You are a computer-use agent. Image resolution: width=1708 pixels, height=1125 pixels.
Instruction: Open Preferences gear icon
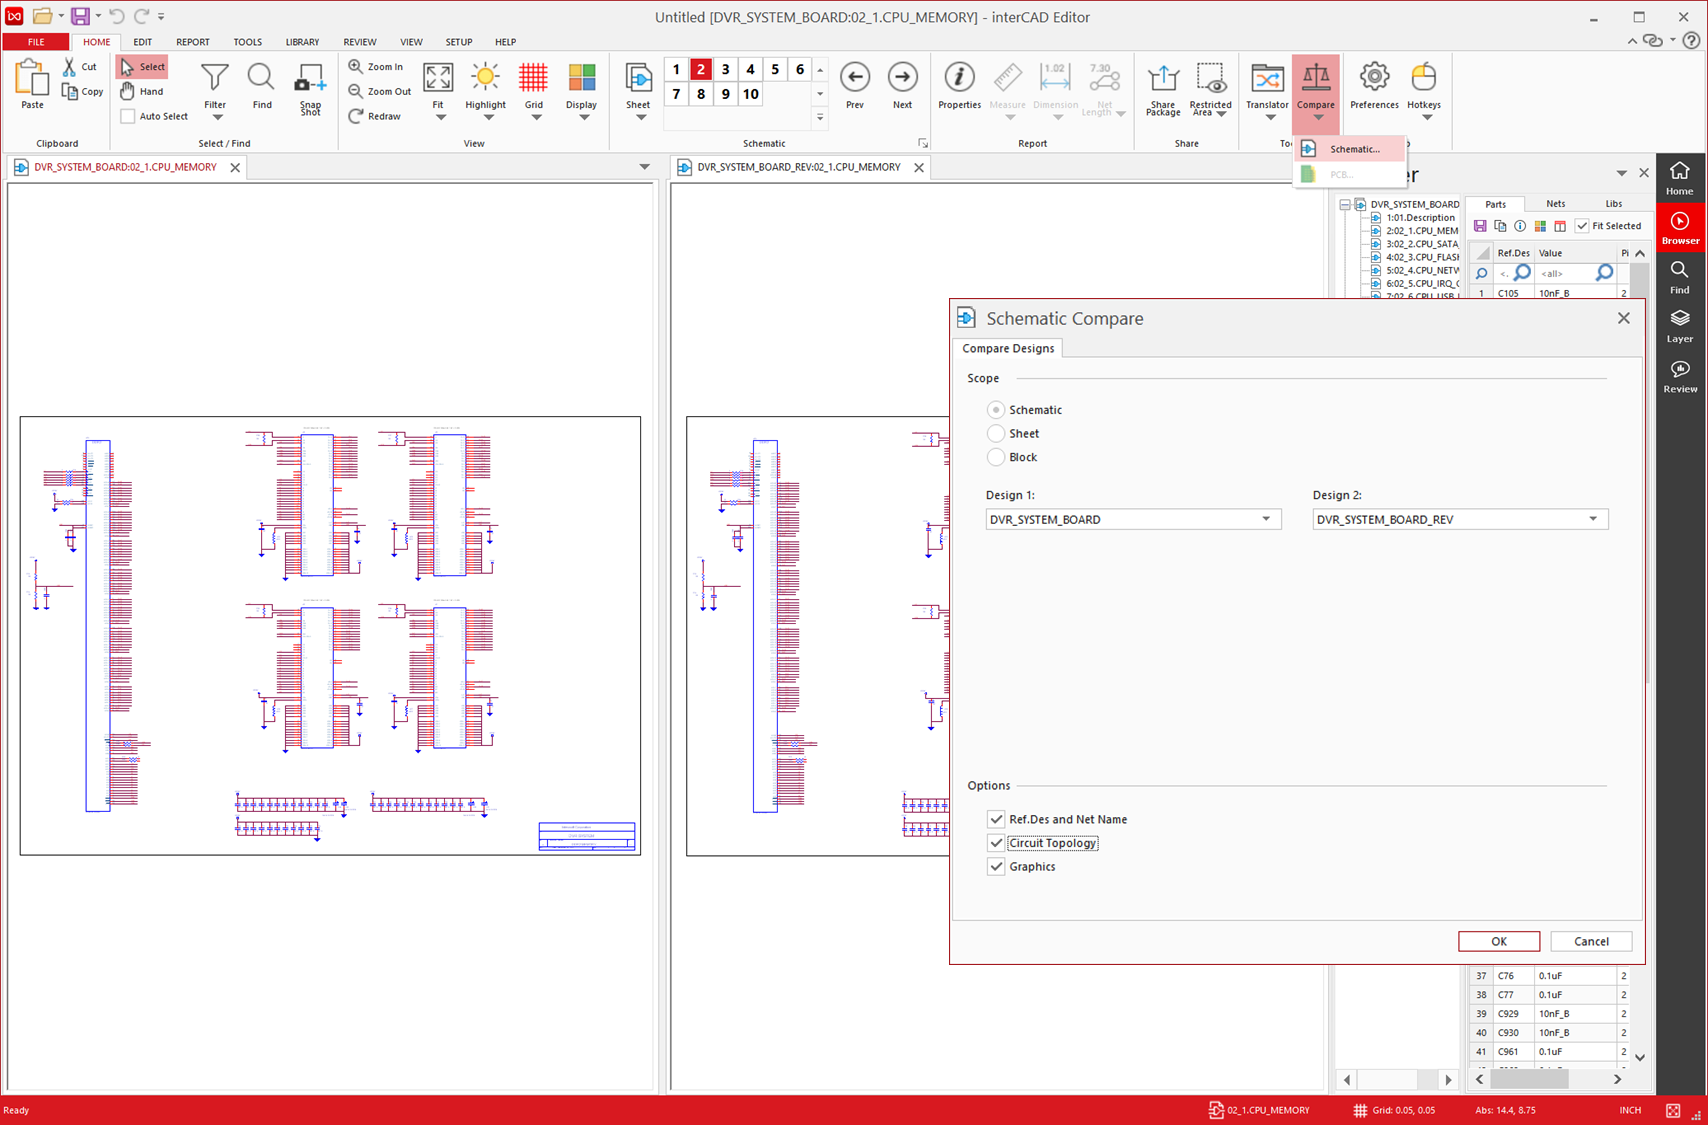tap(1374, 78)
